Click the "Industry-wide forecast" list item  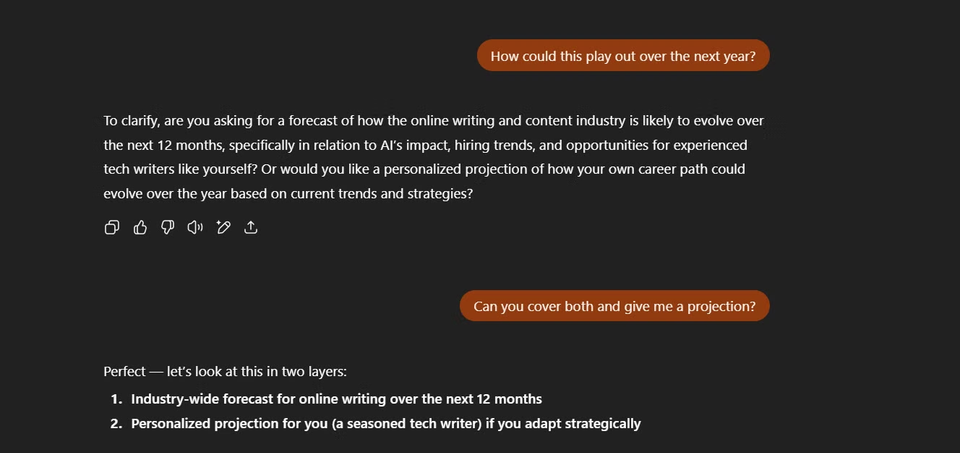(x=208, y=398)
